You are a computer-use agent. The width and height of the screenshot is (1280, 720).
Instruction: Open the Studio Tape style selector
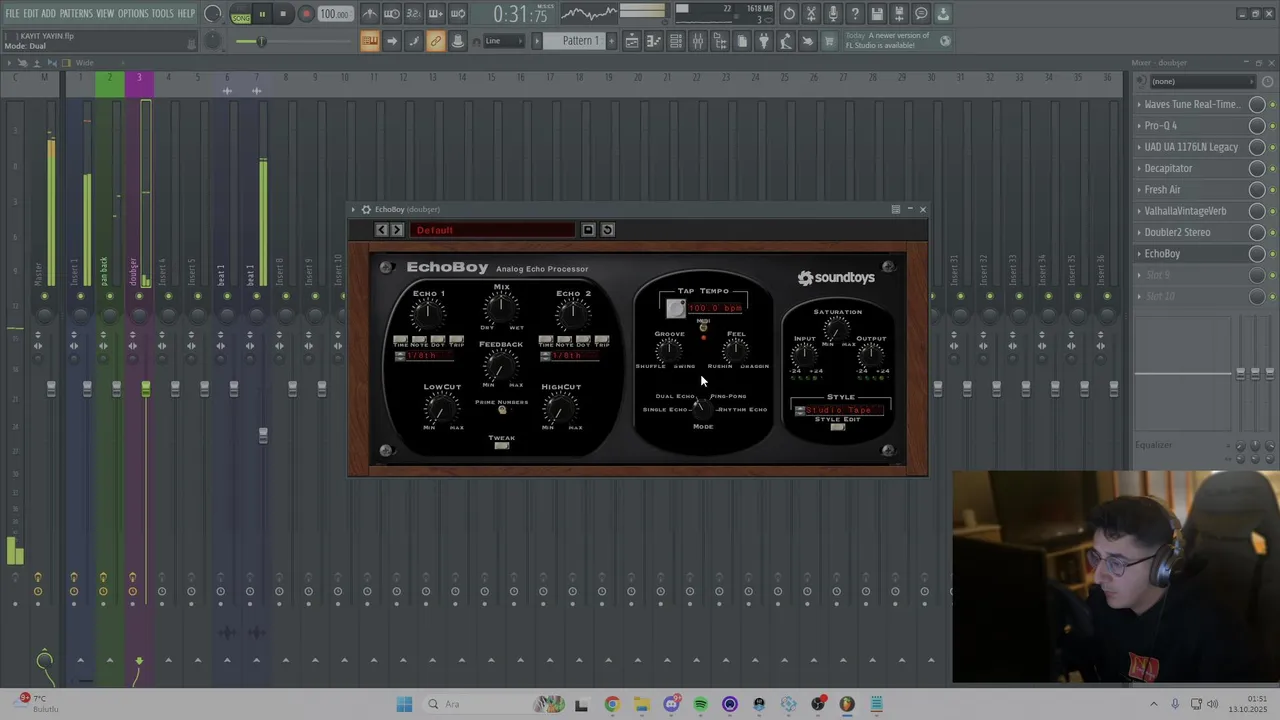(840, 410)
